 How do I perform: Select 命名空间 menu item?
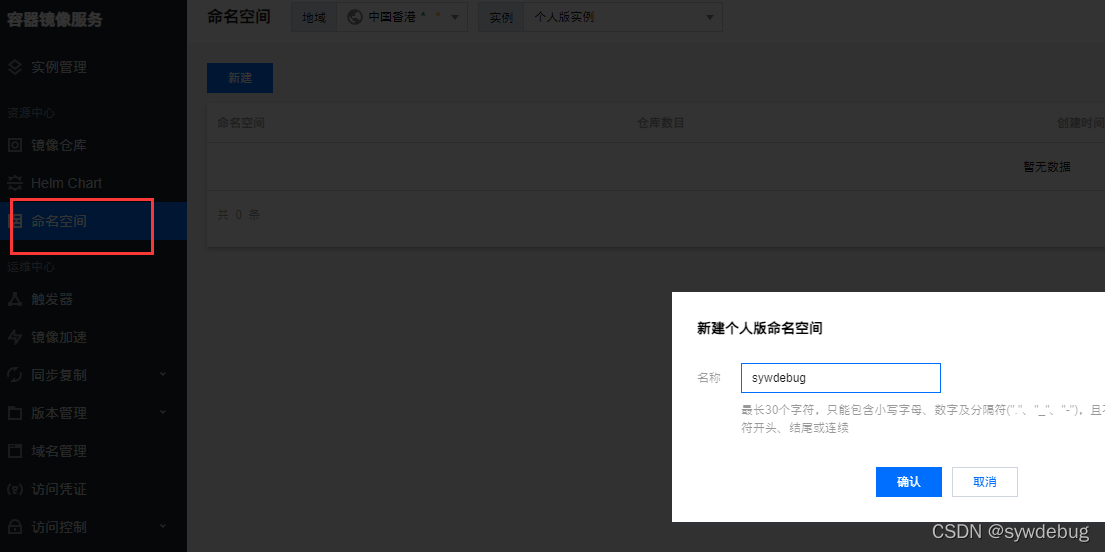point(93,221)
